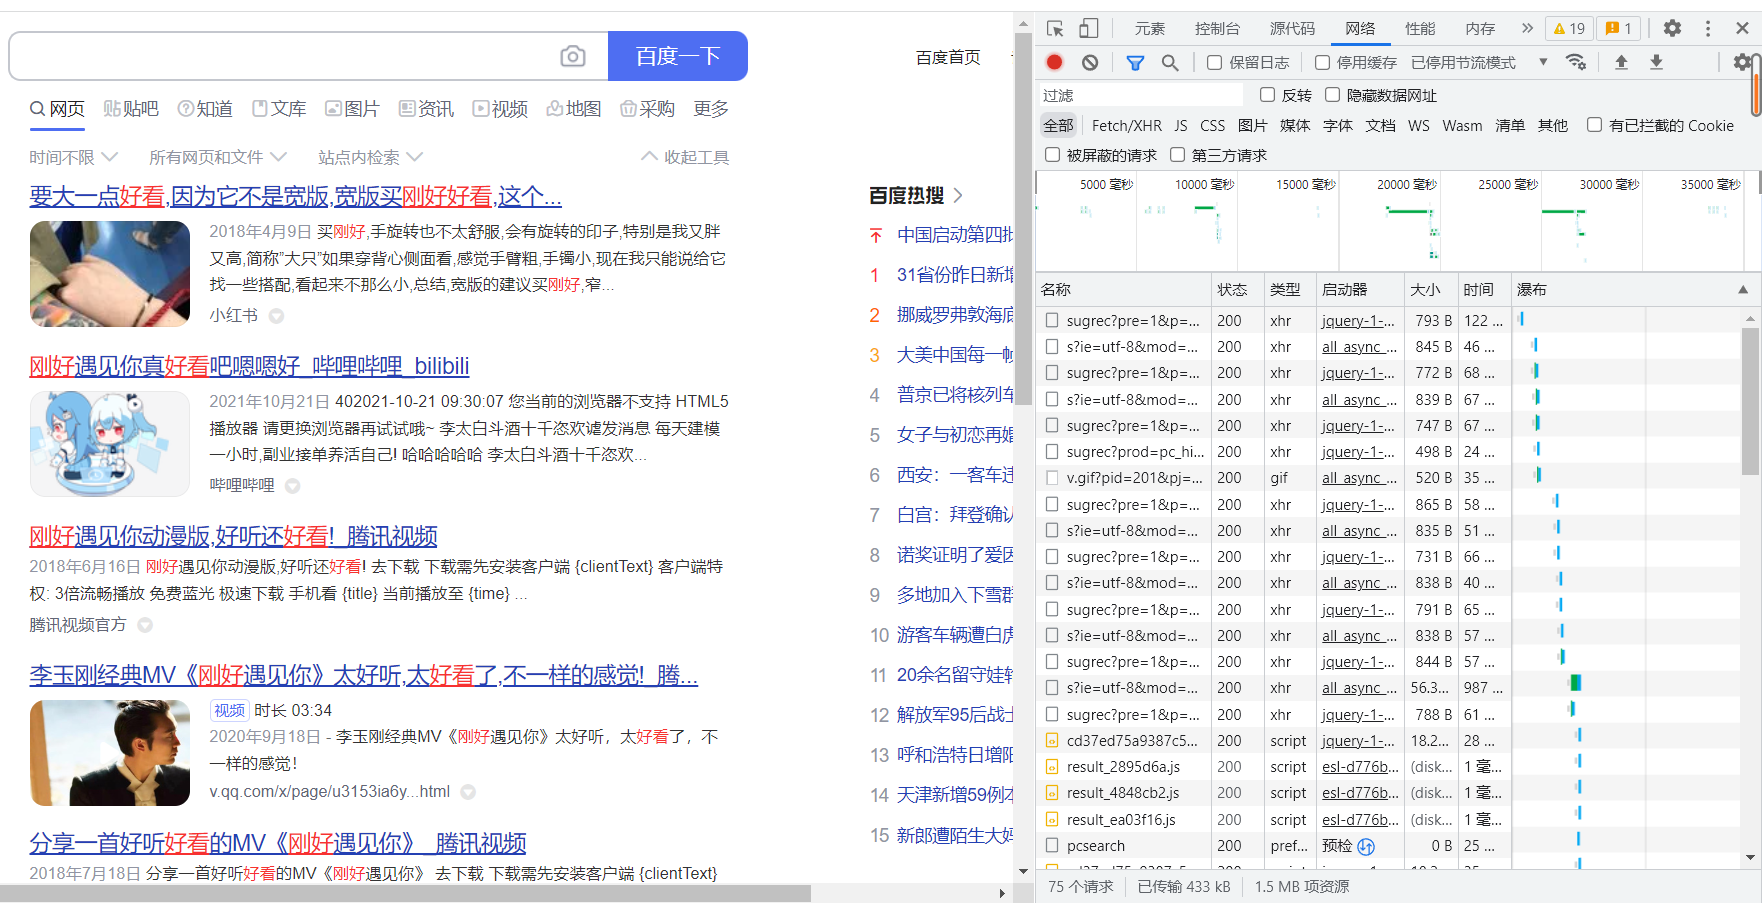
Task: Open network conditions wifi icon
Action: pos(1576,62)
